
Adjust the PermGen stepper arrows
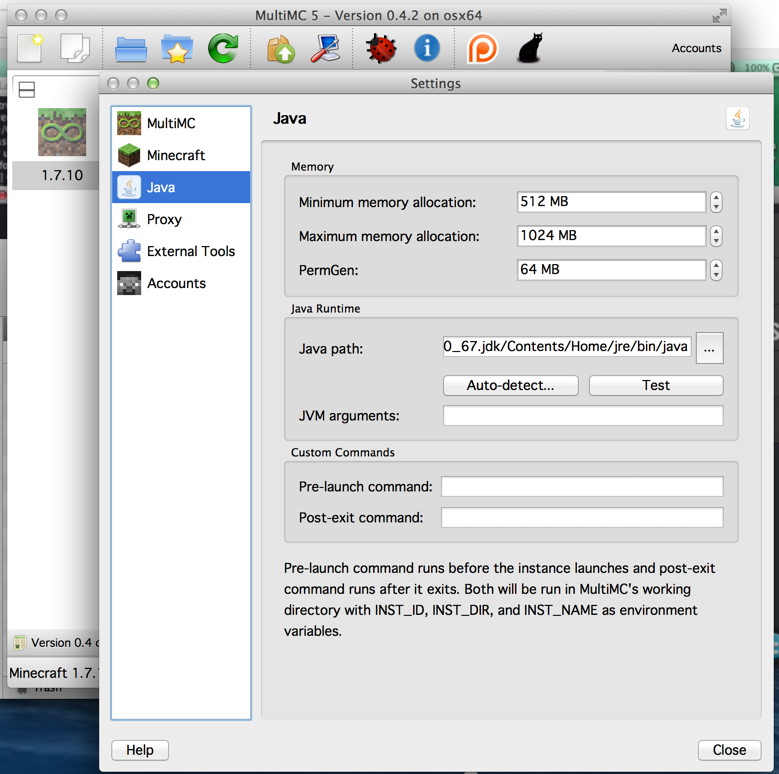716,270
